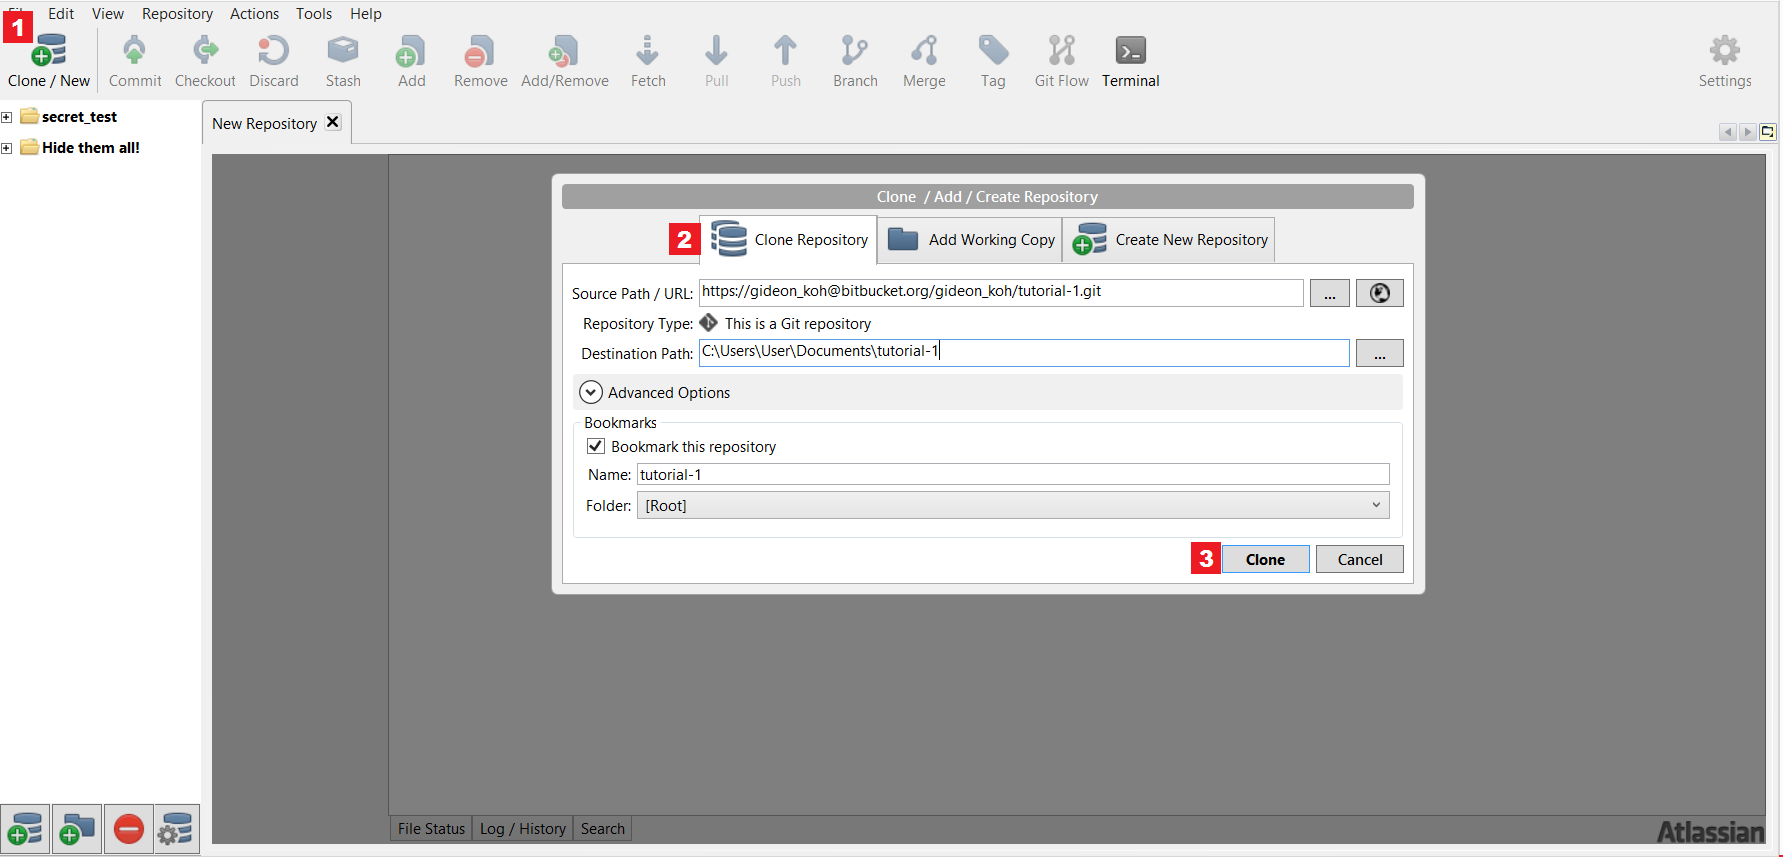Open the File Status tab
Viewport: 1783px width, 857px height.
(x=431, y=828)
